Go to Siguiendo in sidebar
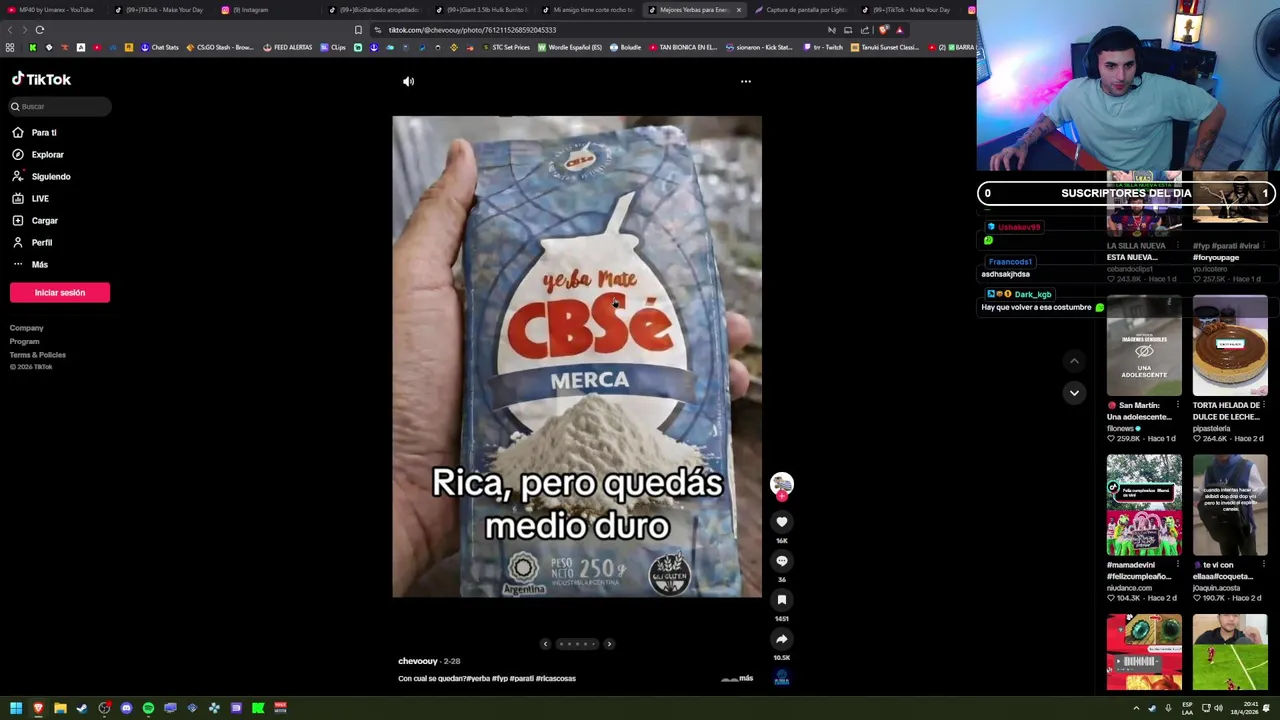Screen dimensions: 1280x720 51,176
